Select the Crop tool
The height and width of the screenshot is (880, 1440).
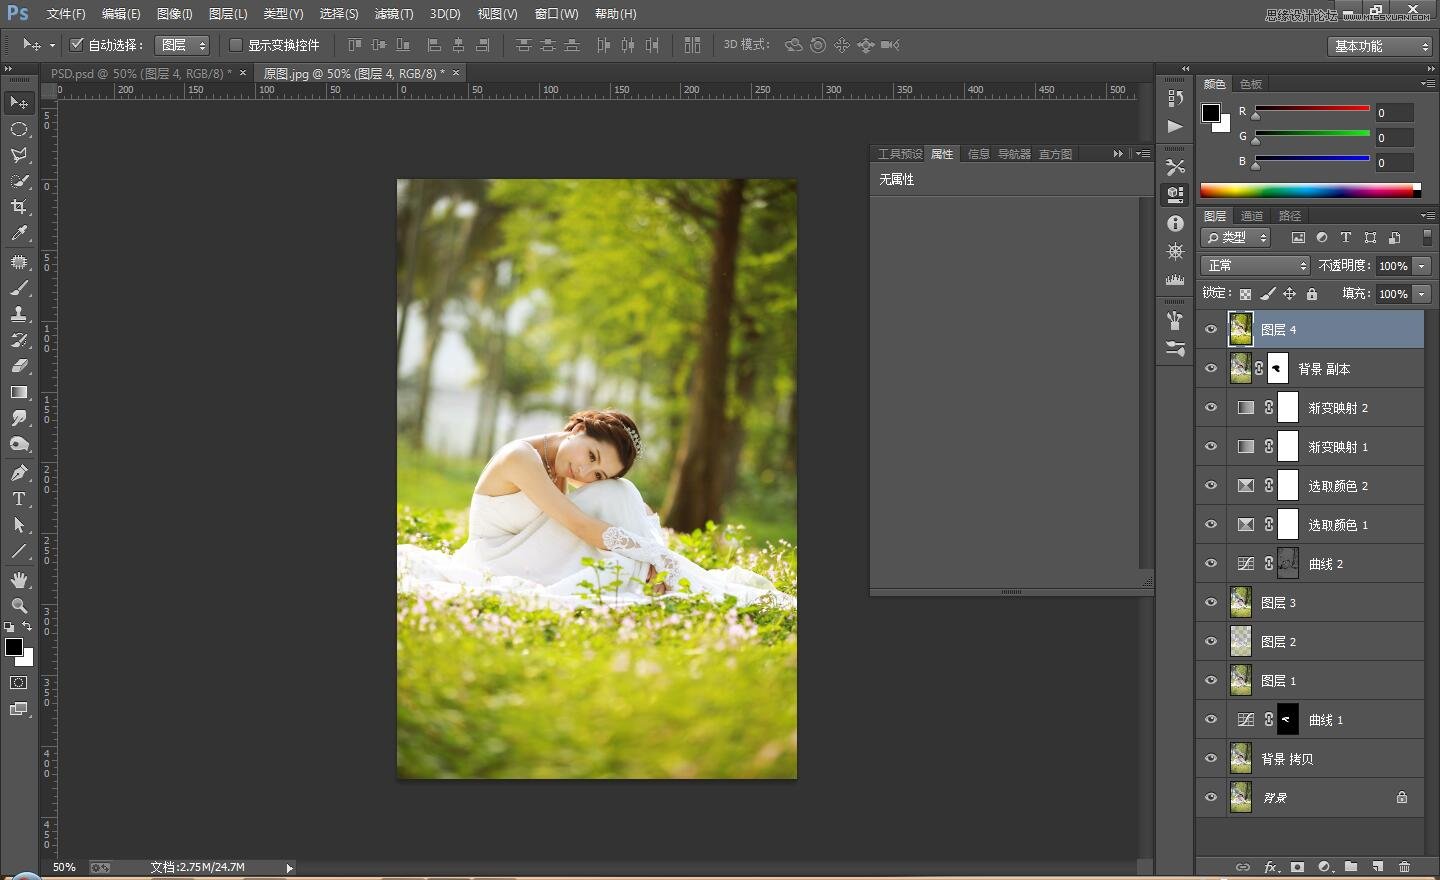[19, 207]
